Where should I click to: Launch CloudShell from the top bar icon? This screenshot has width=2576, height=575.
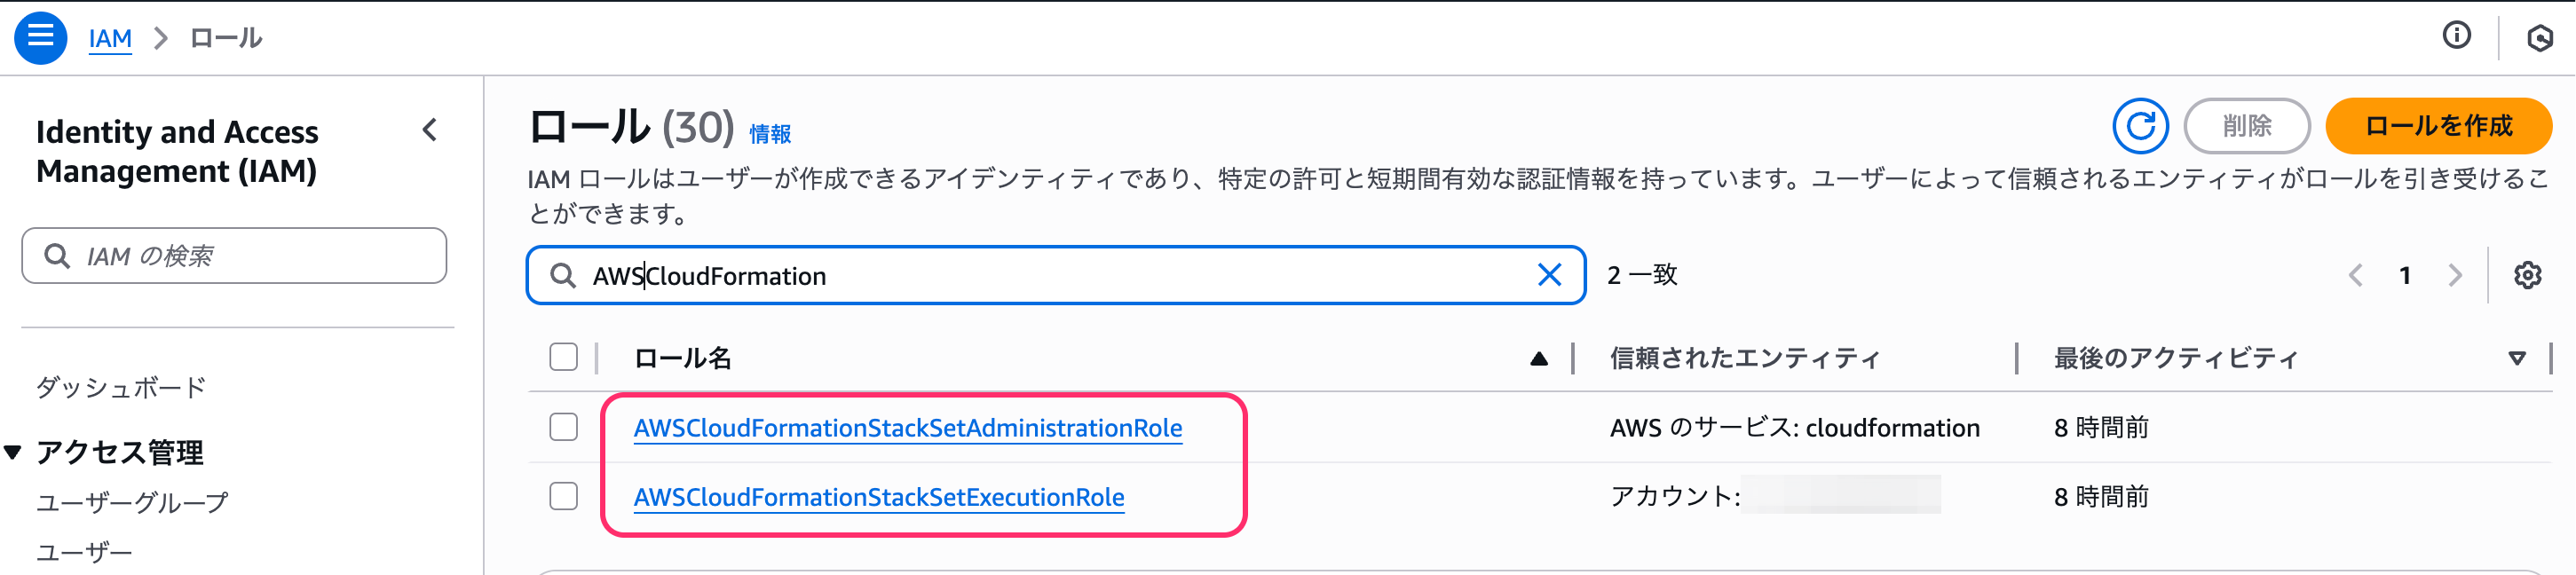(2541, 37)
